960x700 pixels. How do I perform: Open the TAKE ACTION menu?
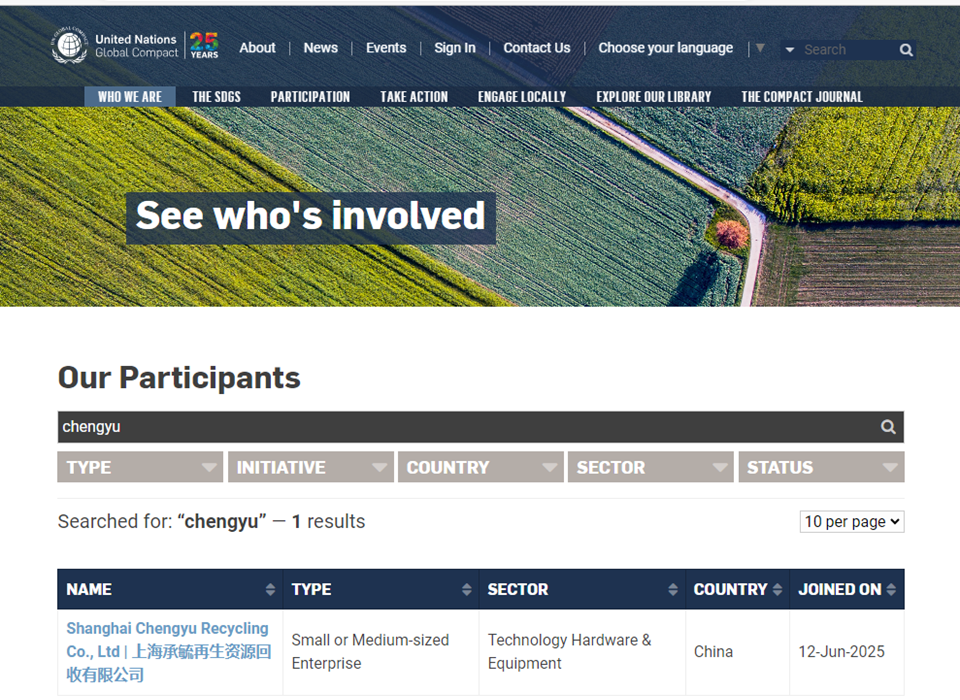coord(414,97)
